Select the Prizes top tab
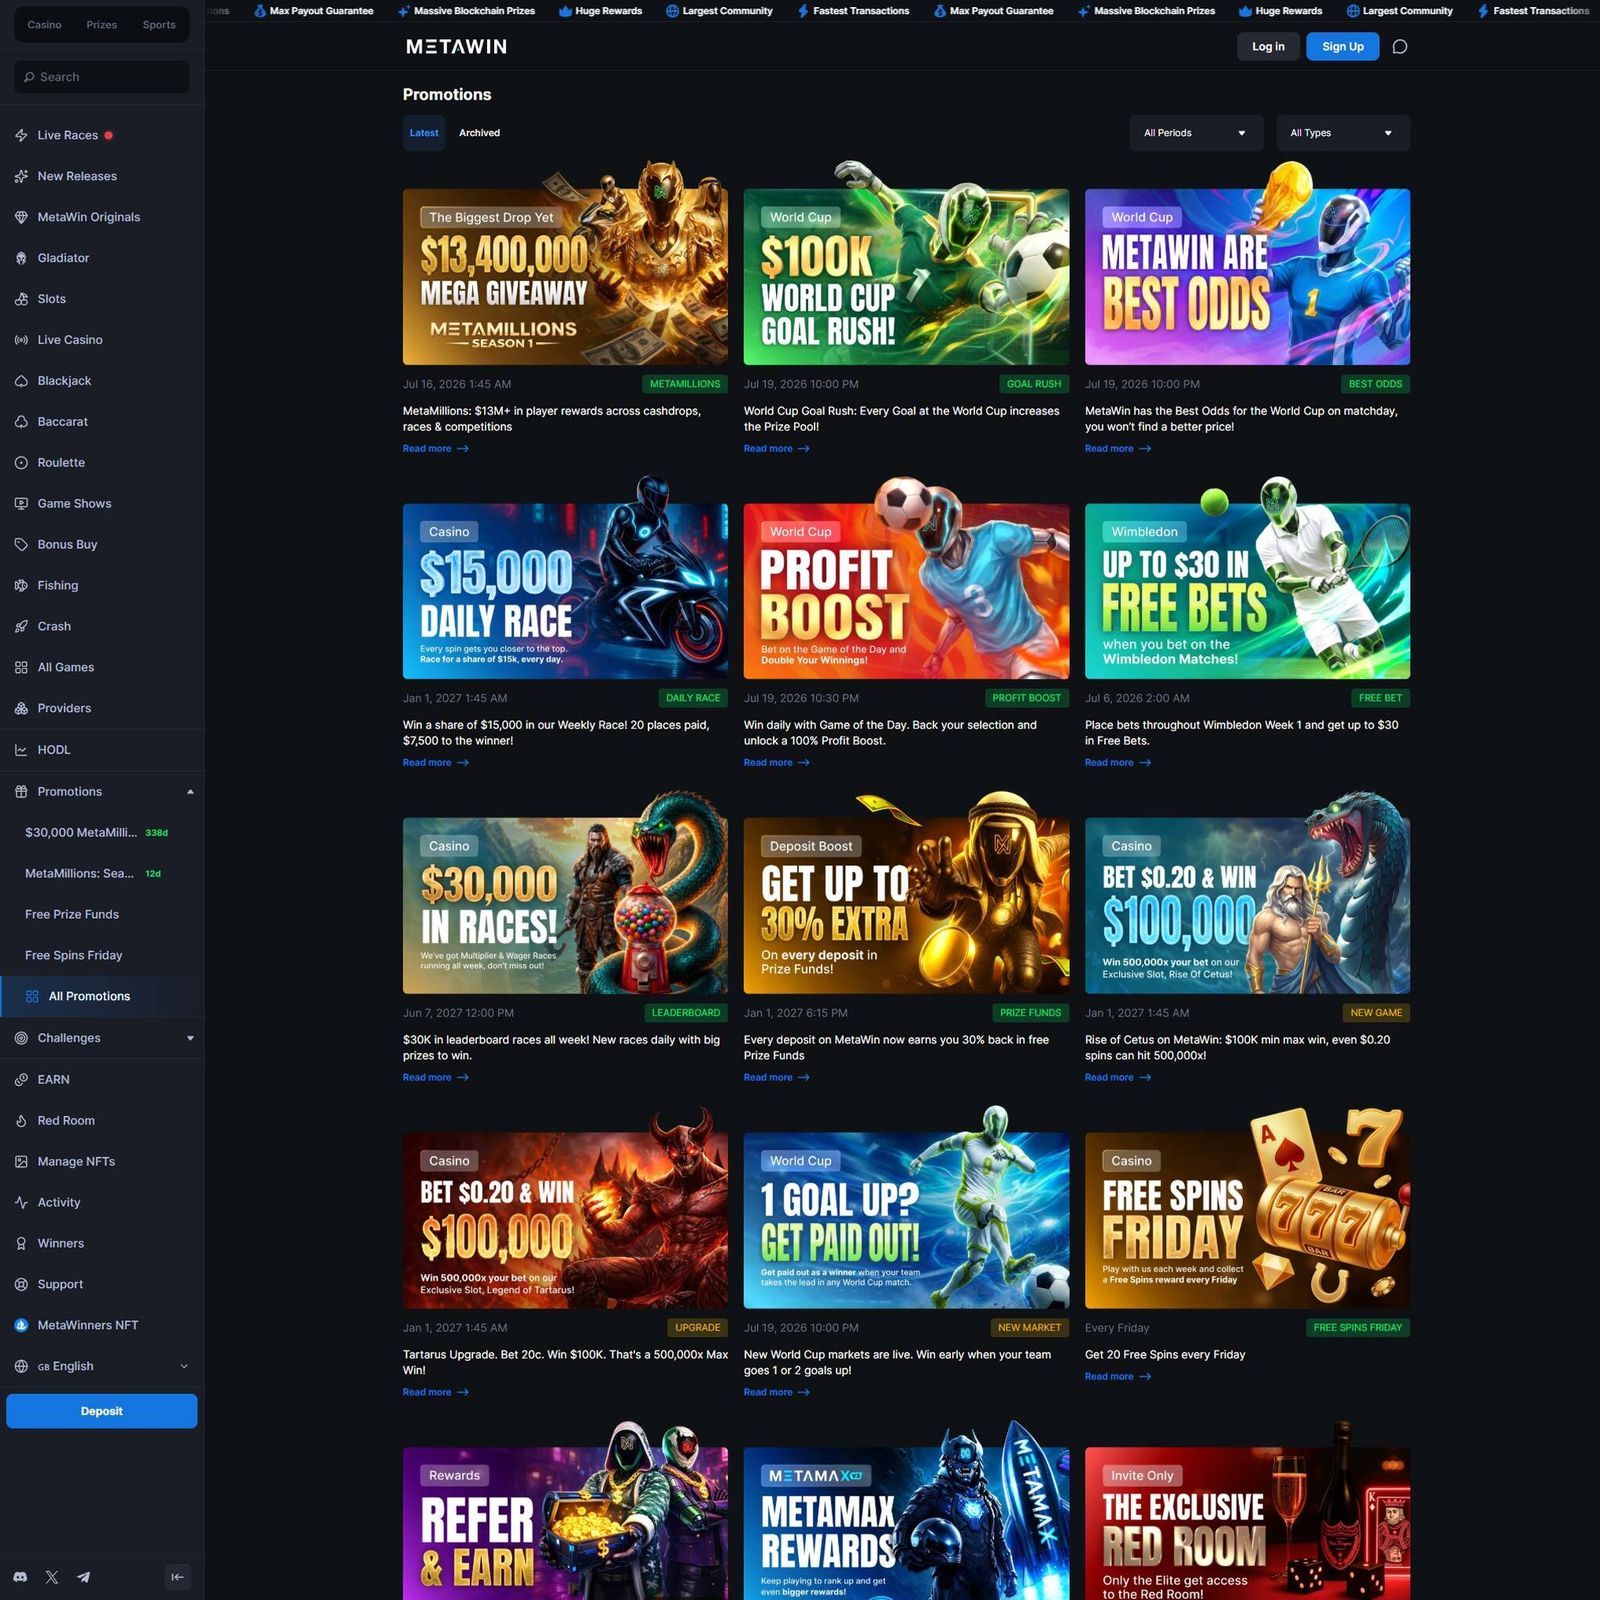 pos(102,25)
